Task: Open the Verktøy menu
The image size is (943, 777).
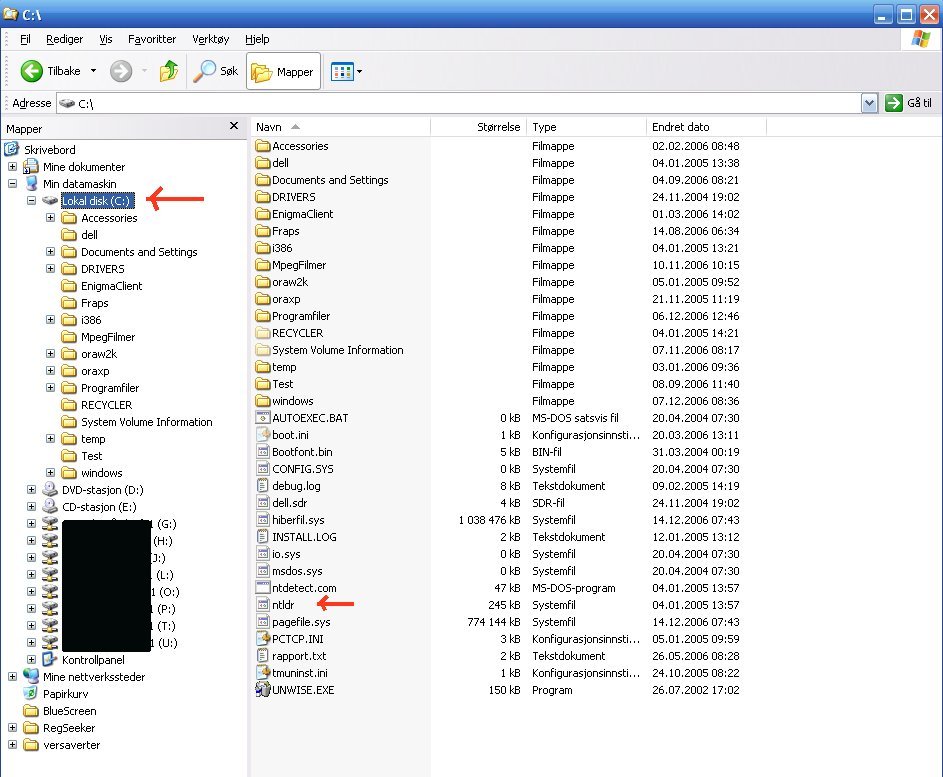Action: point(210,39)
